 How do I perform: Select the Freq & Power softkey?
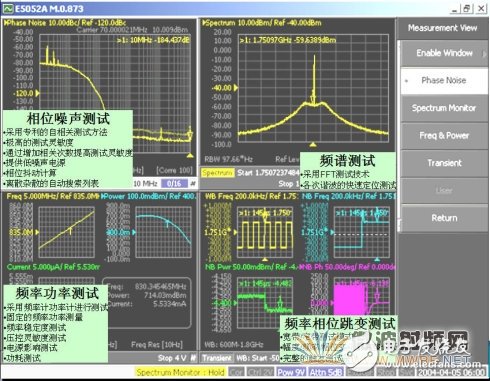coord(444,136)
